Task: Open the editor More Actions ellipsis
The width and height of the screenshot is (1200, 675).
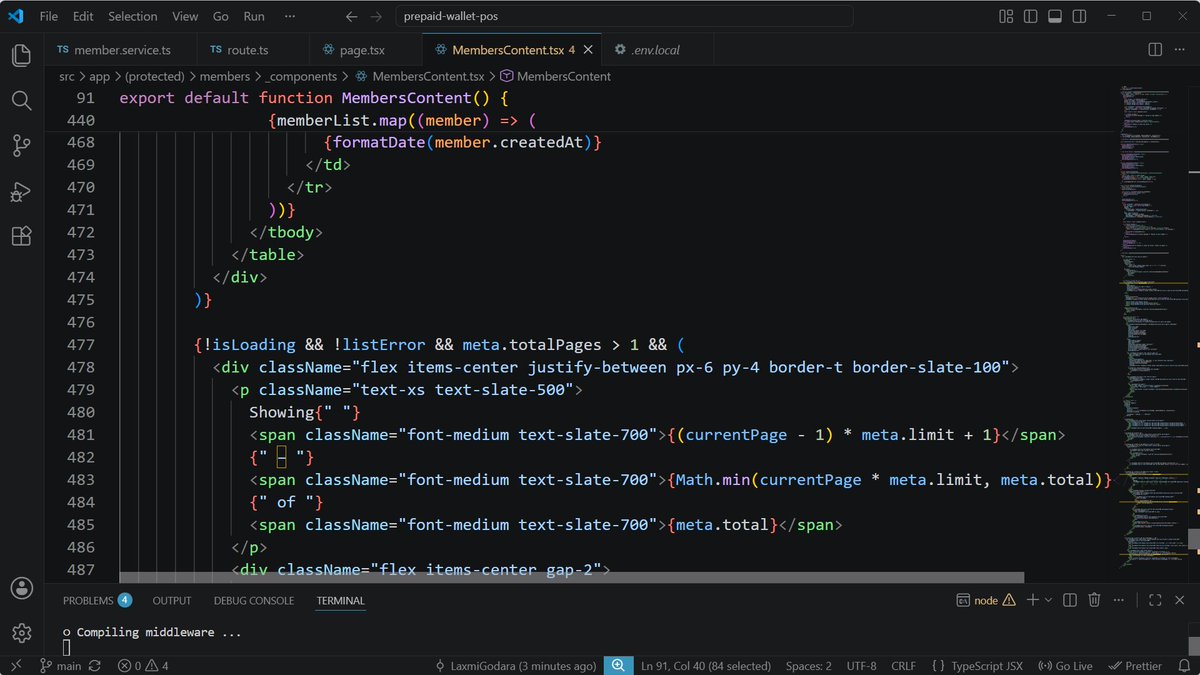Action: tap(1180, 49)
